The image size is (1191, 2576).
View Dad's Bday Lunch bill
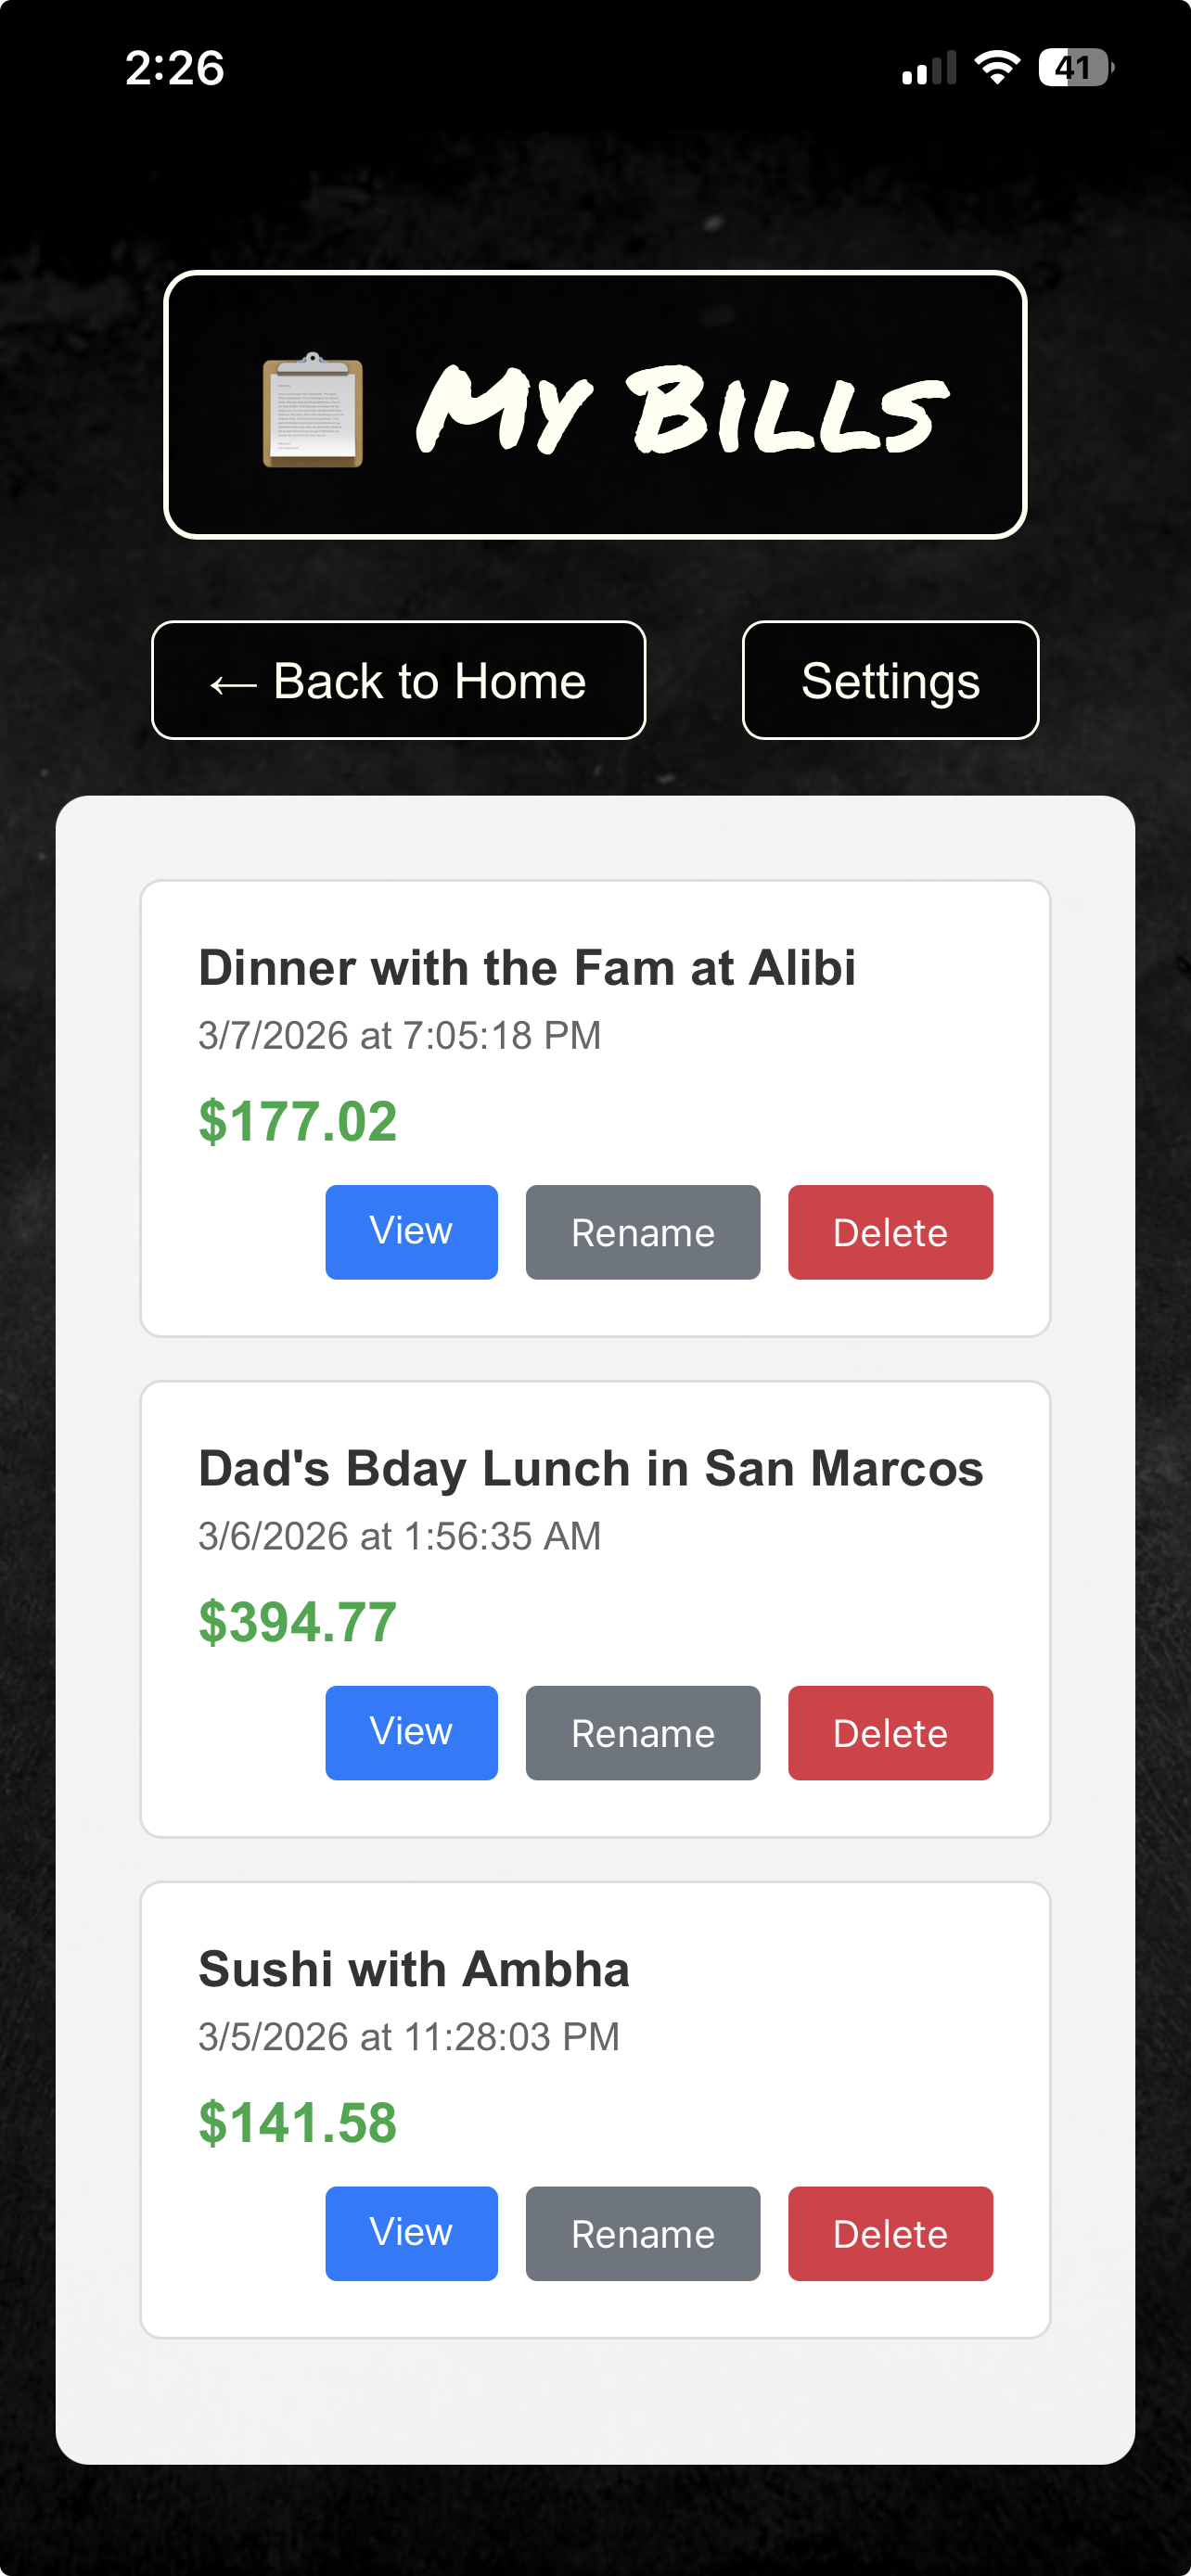[x=411, y=1733]
